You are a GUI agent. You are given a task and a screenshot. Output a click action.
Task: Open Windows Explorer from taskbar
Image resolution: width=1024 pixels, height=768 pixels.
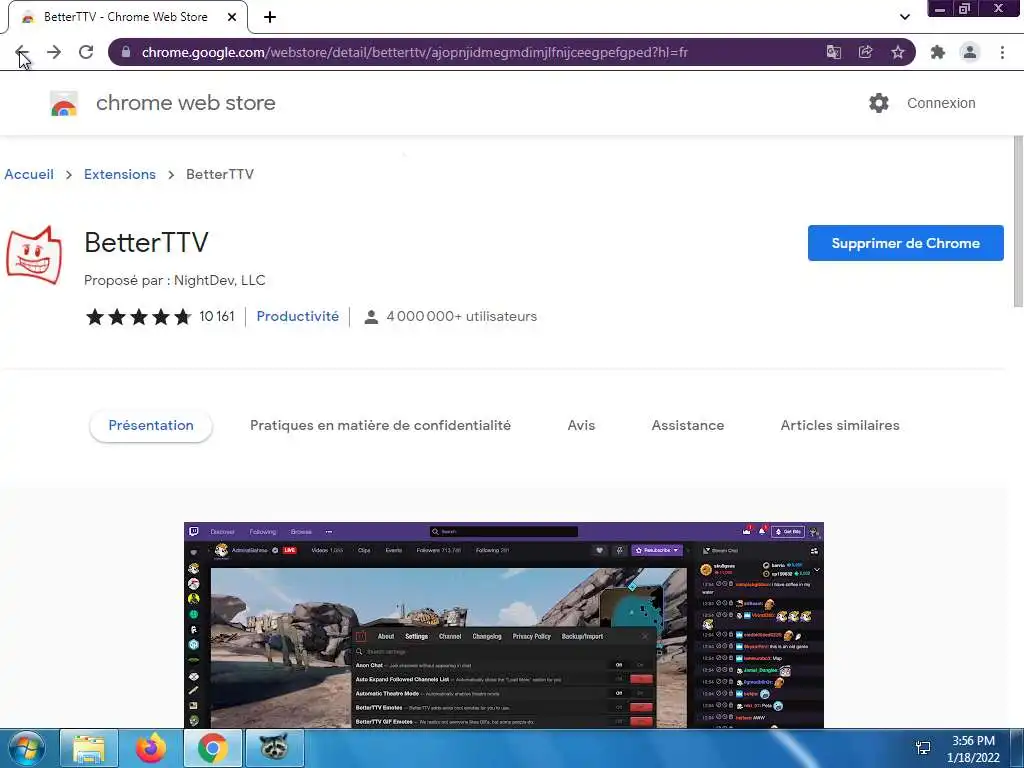89,748
